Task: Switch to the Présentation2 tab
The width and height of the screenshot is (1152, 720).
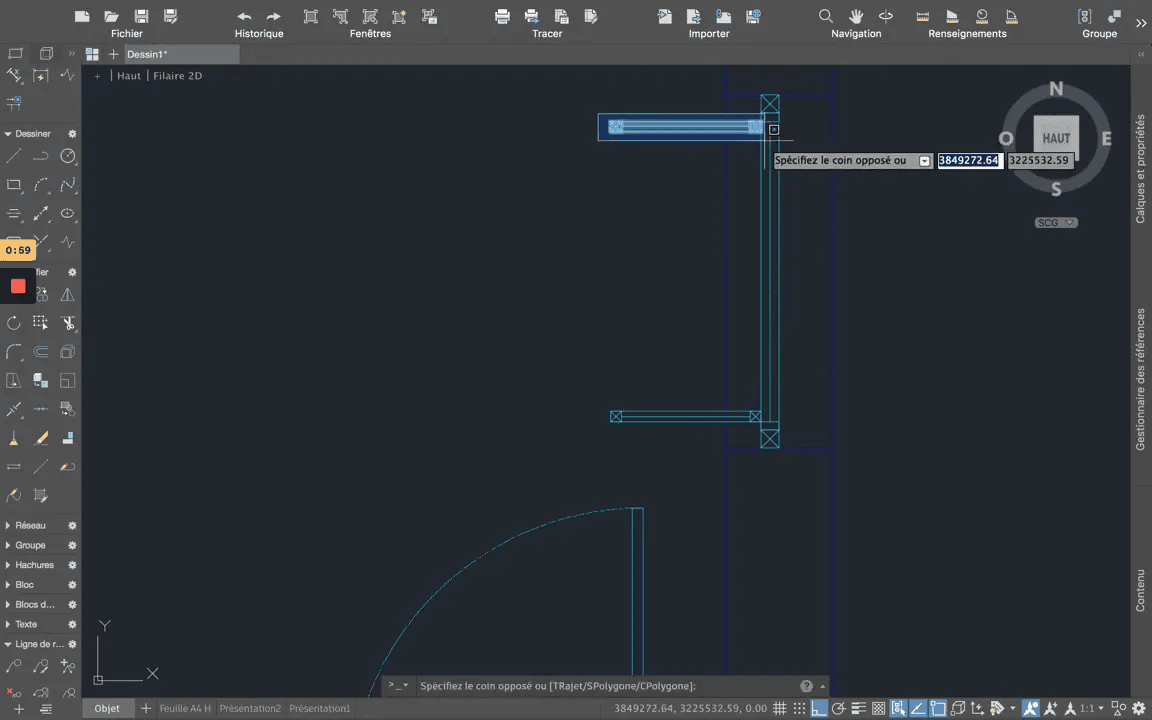Action: coord(250,708)
